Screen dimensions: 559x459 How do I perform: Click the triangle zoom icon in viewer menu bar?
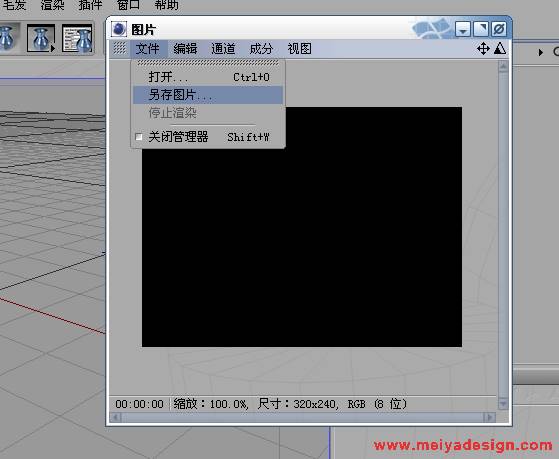pos(500,48)
